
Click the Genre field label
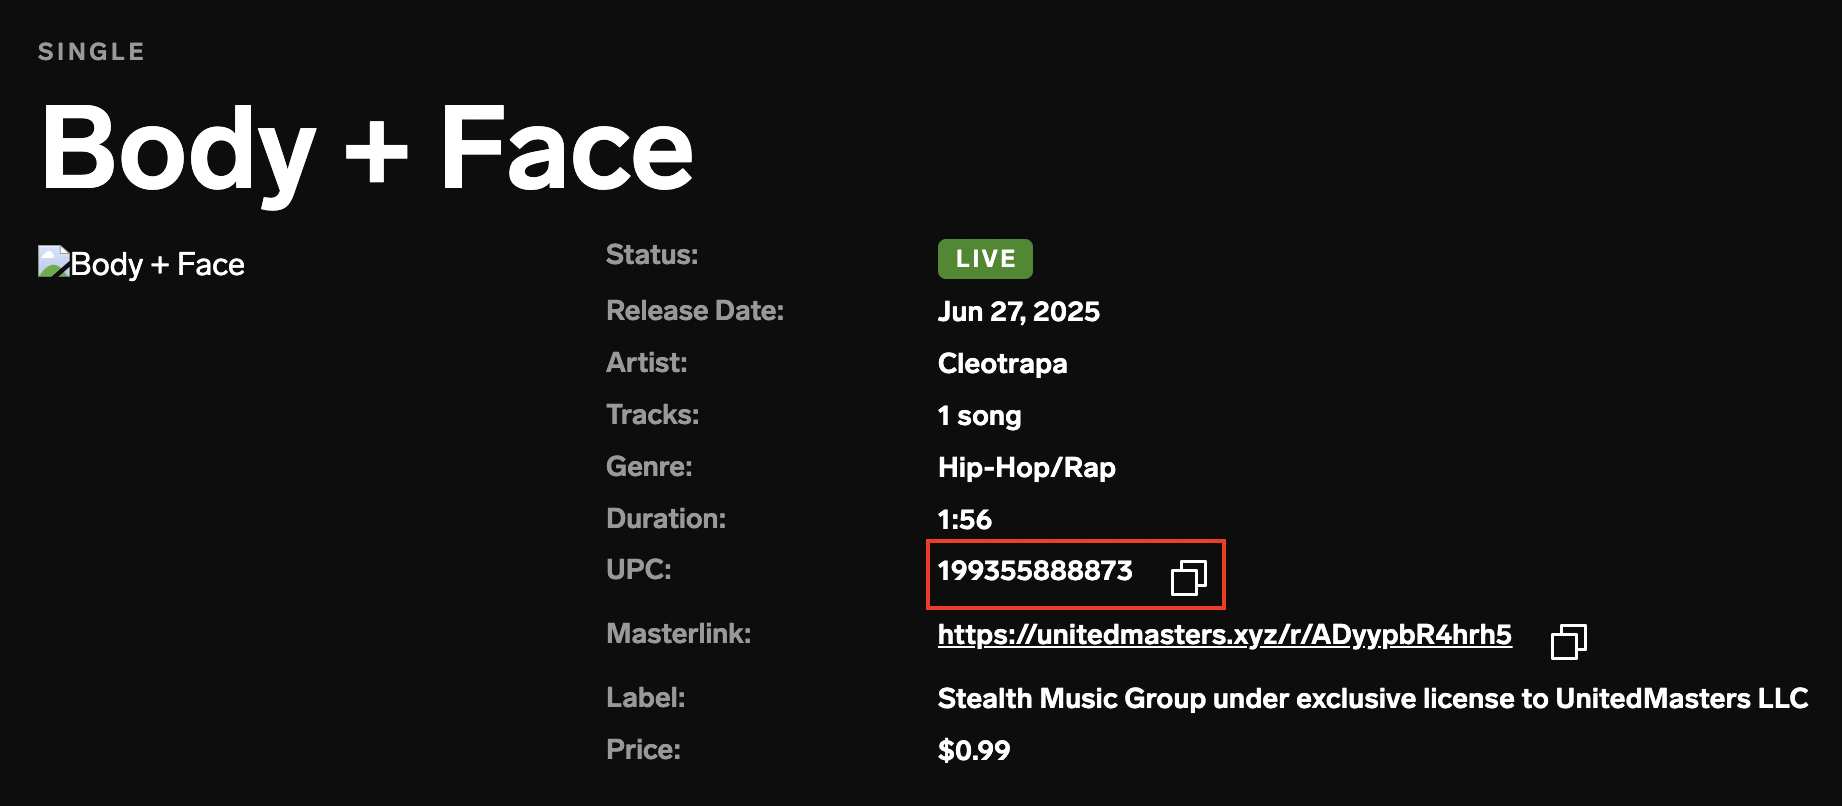pyautogui.click(x=649, y=467)
